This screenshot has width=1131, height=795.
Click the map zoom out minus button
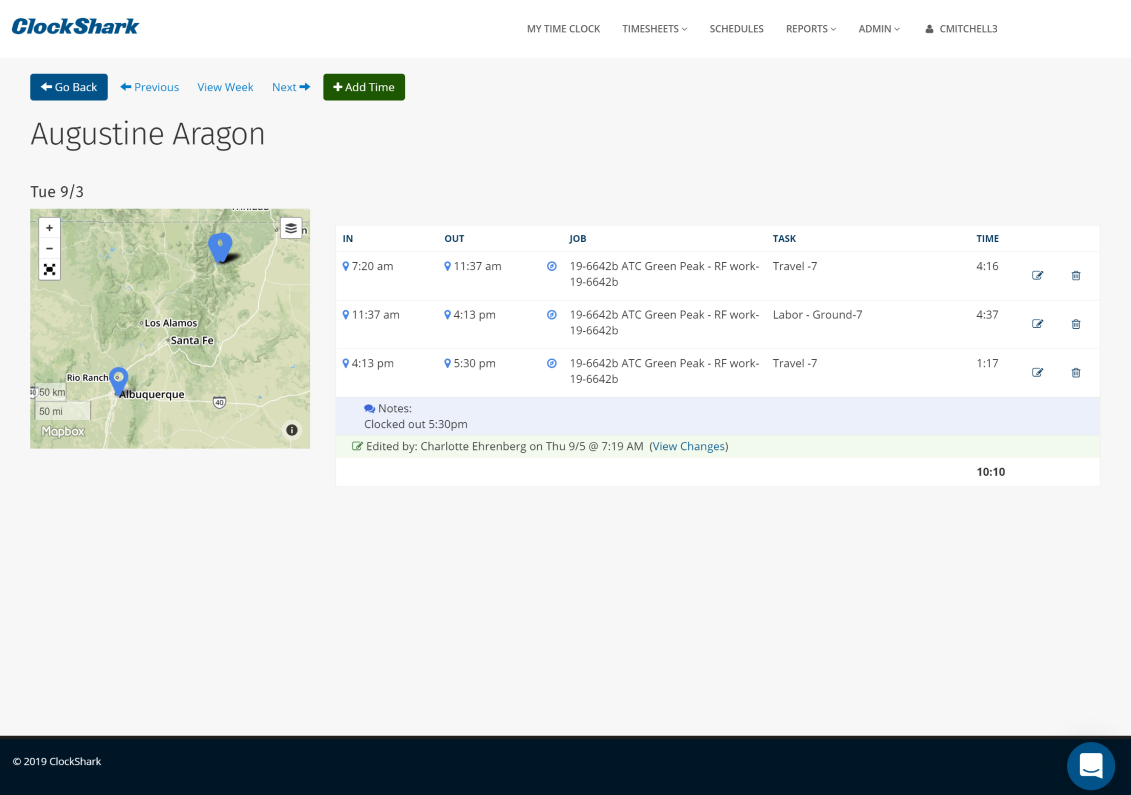tap(49, 248)
